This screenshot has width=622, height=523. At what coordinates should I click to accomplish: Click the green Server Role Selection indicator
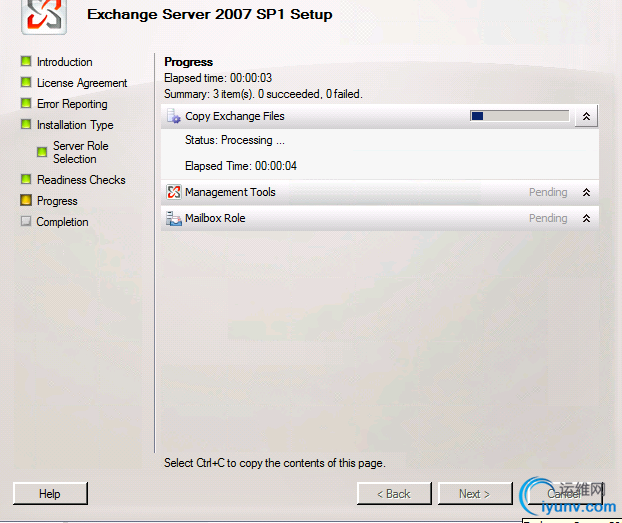[x=42, y=152]
